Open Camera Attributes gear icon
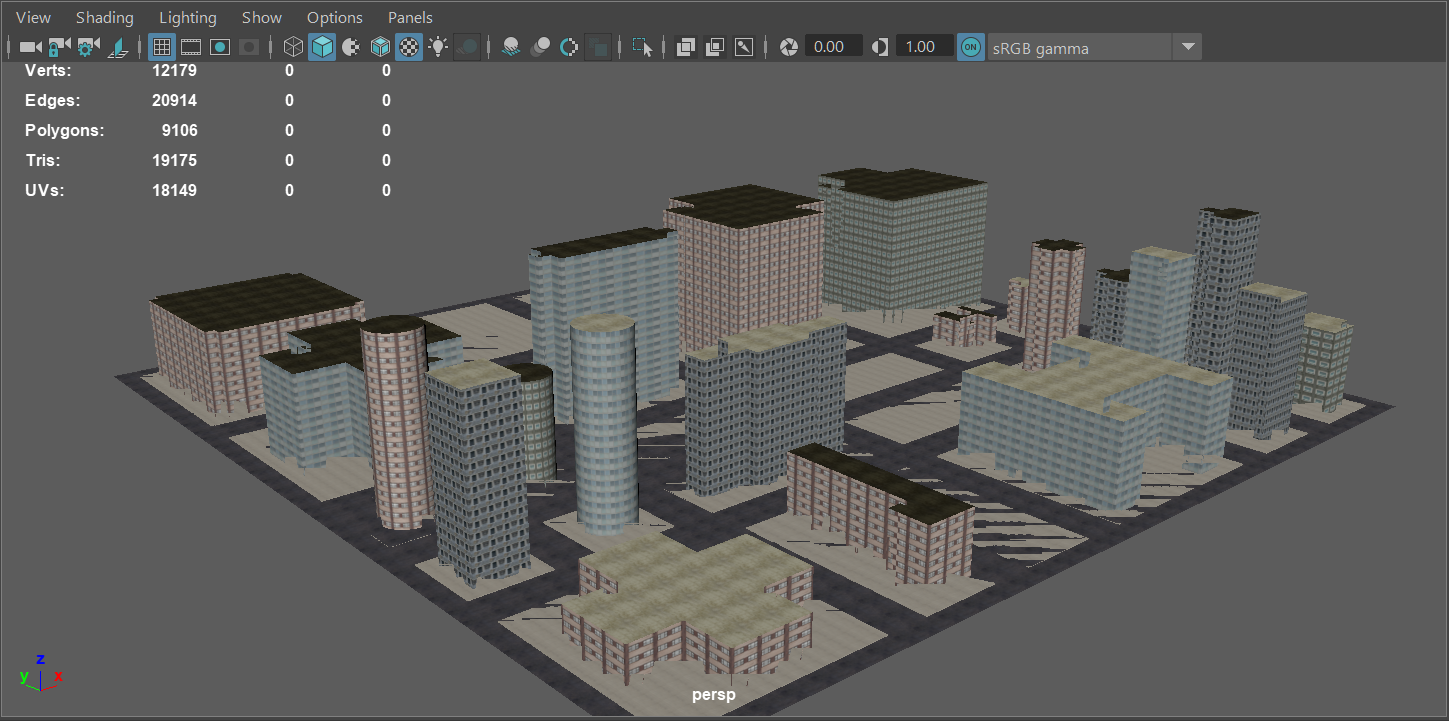Viewport: 1449px width, 721px height. (88, 47)
